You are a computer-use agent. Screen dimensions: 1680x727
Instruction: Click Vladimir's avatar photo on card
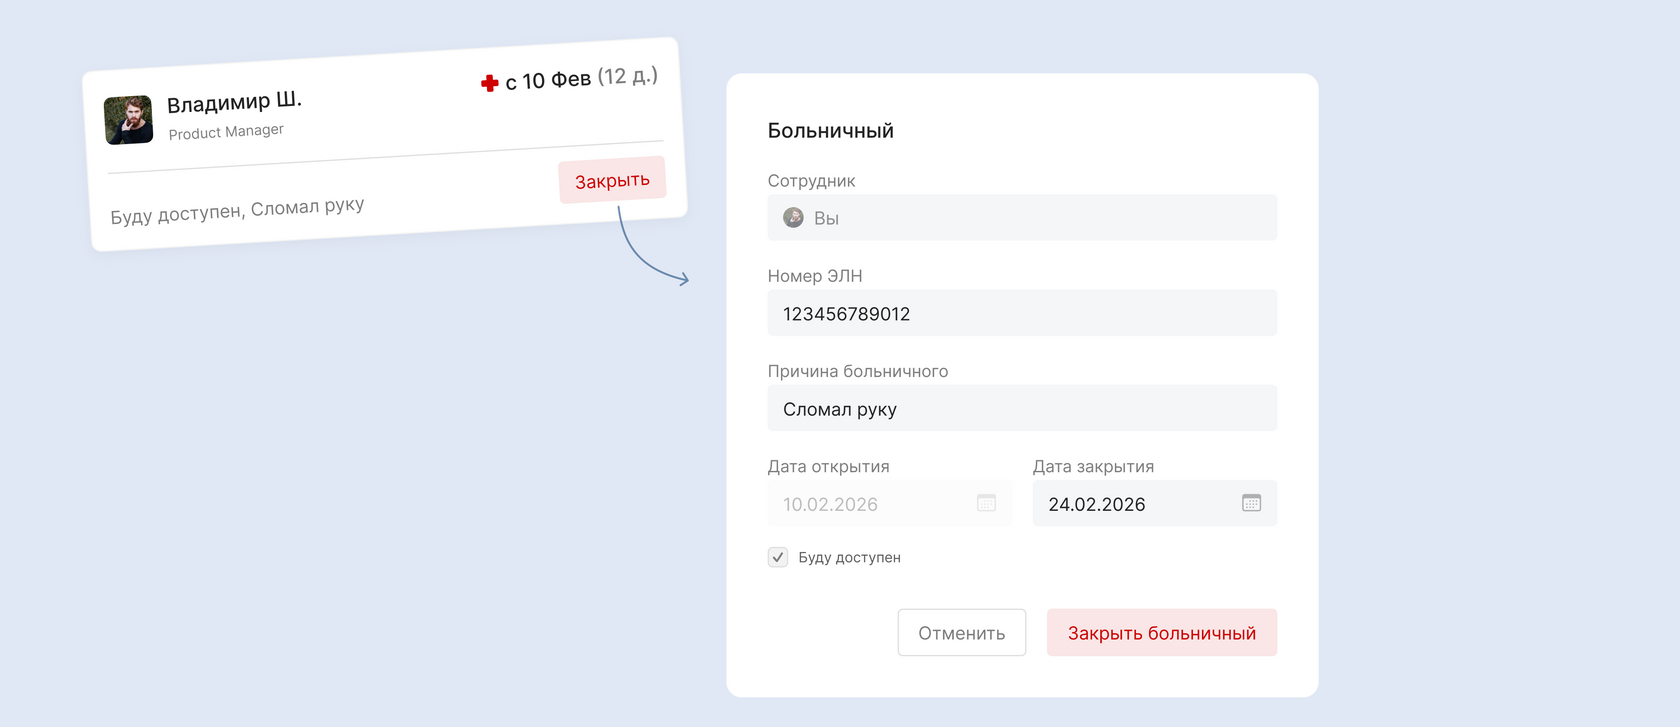click(128, 120)
